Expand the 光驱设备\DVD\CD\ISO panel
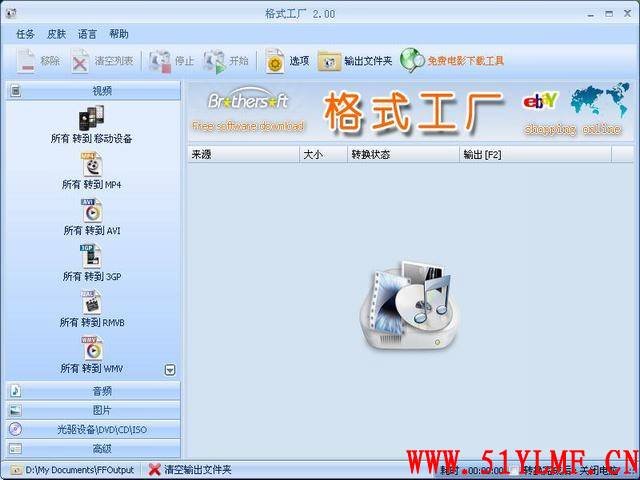This screenshot has height=480, width=640. 93,429
